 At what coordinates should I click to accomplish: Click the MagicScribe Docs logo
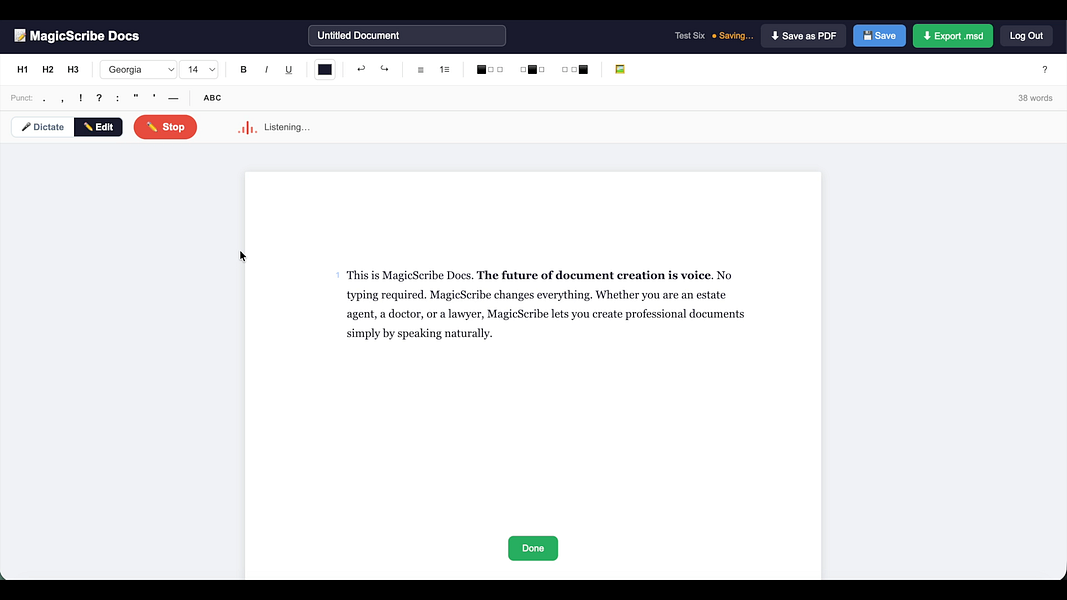click(76, 36)
